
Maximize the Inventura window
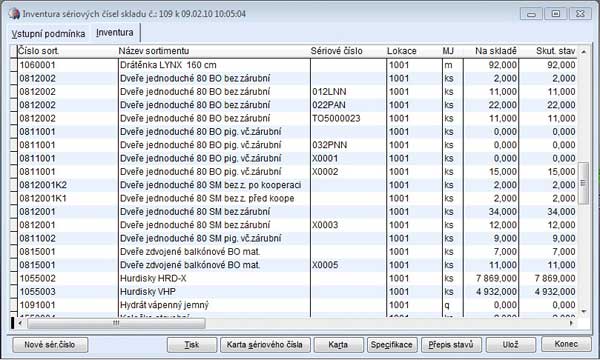[x=556, y=14]
